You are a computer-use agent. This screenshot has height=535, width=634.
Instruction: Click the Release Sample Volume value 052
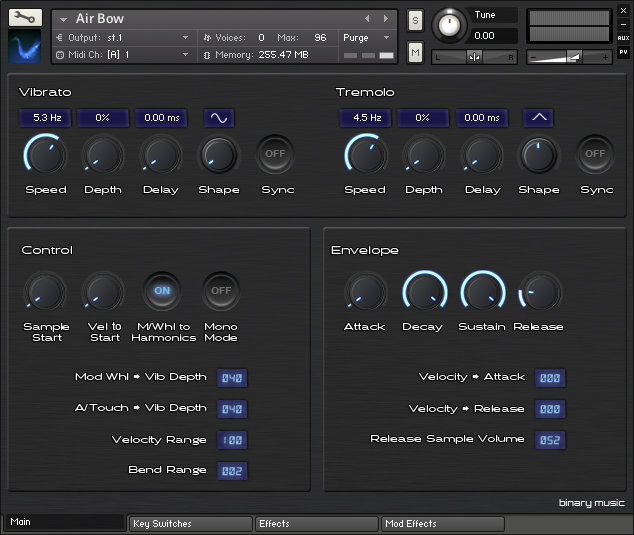550,440
